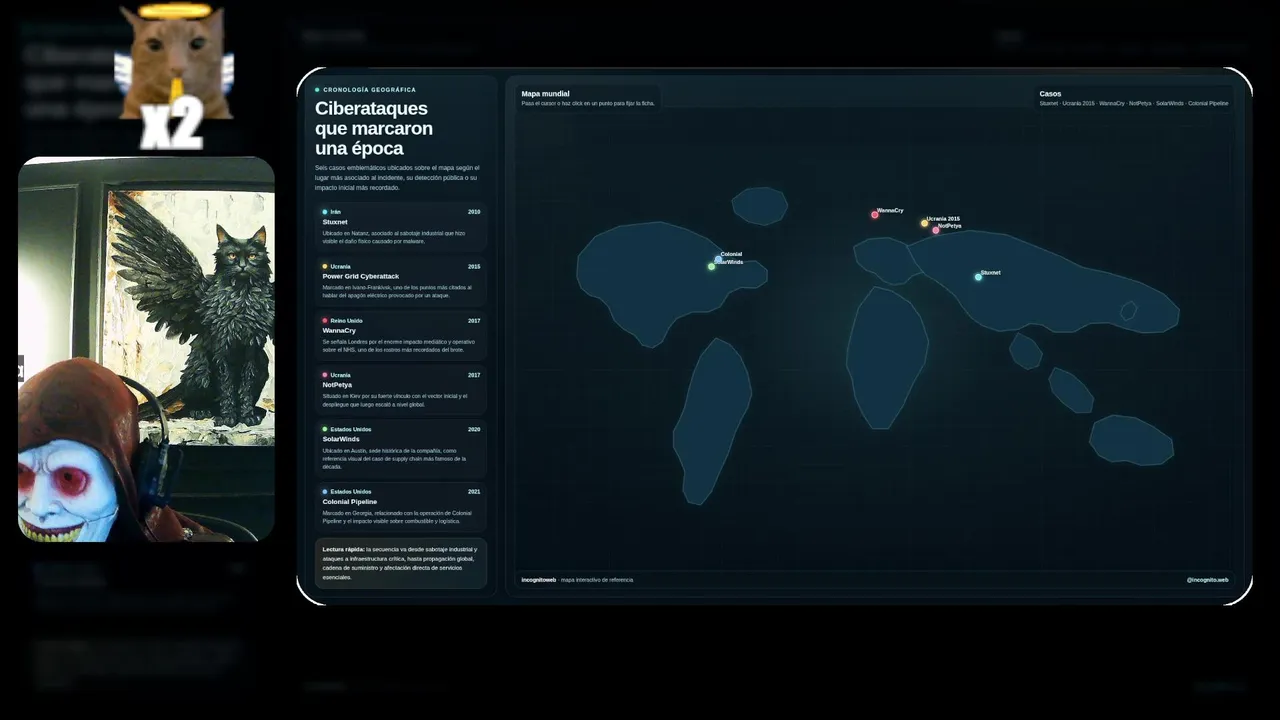Viewport: 1280px width, 720px height.
Task: Click 'incognitoweb' footer label
Action: (539, 580)
